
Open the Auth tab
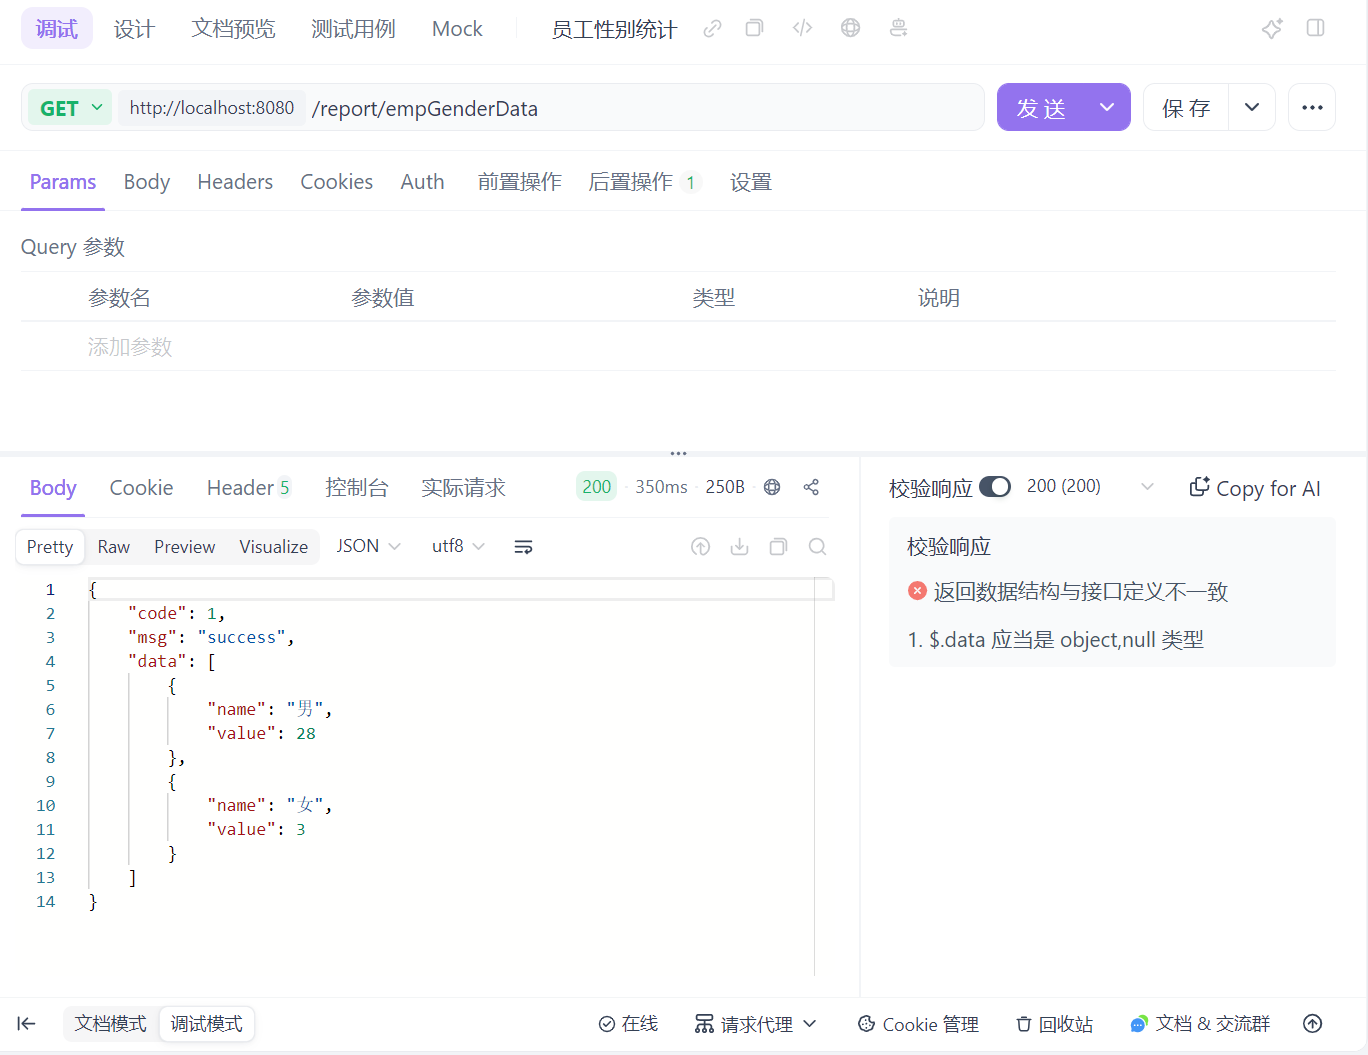tap(422, 182)
